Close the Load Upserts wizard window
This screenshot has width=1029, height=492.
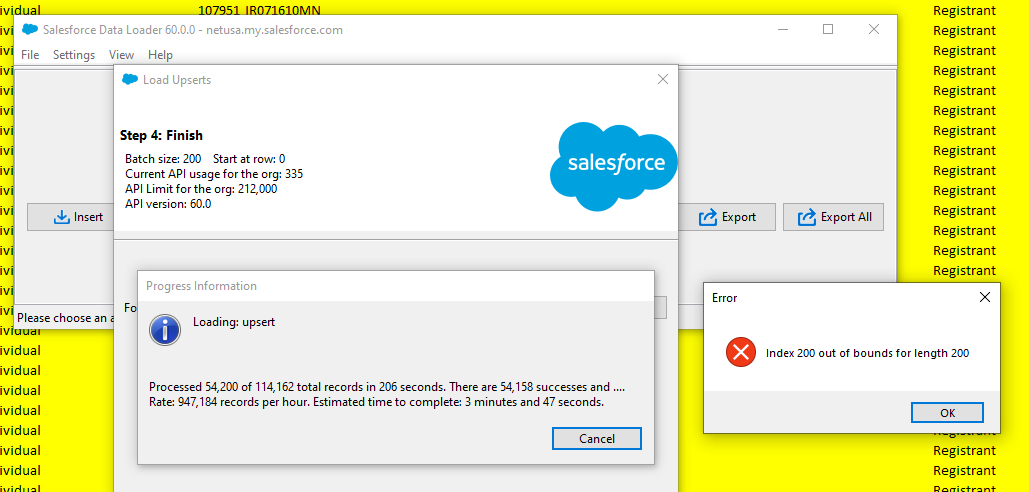(663, 79)
